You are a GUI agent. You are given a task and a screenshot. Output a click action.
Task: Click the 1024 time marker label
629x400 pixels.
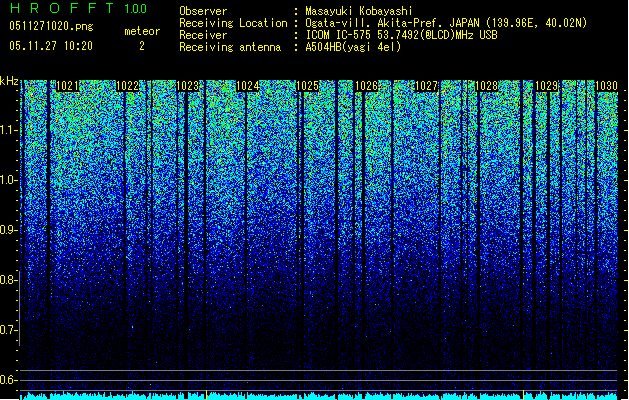(x=248, y=86)
